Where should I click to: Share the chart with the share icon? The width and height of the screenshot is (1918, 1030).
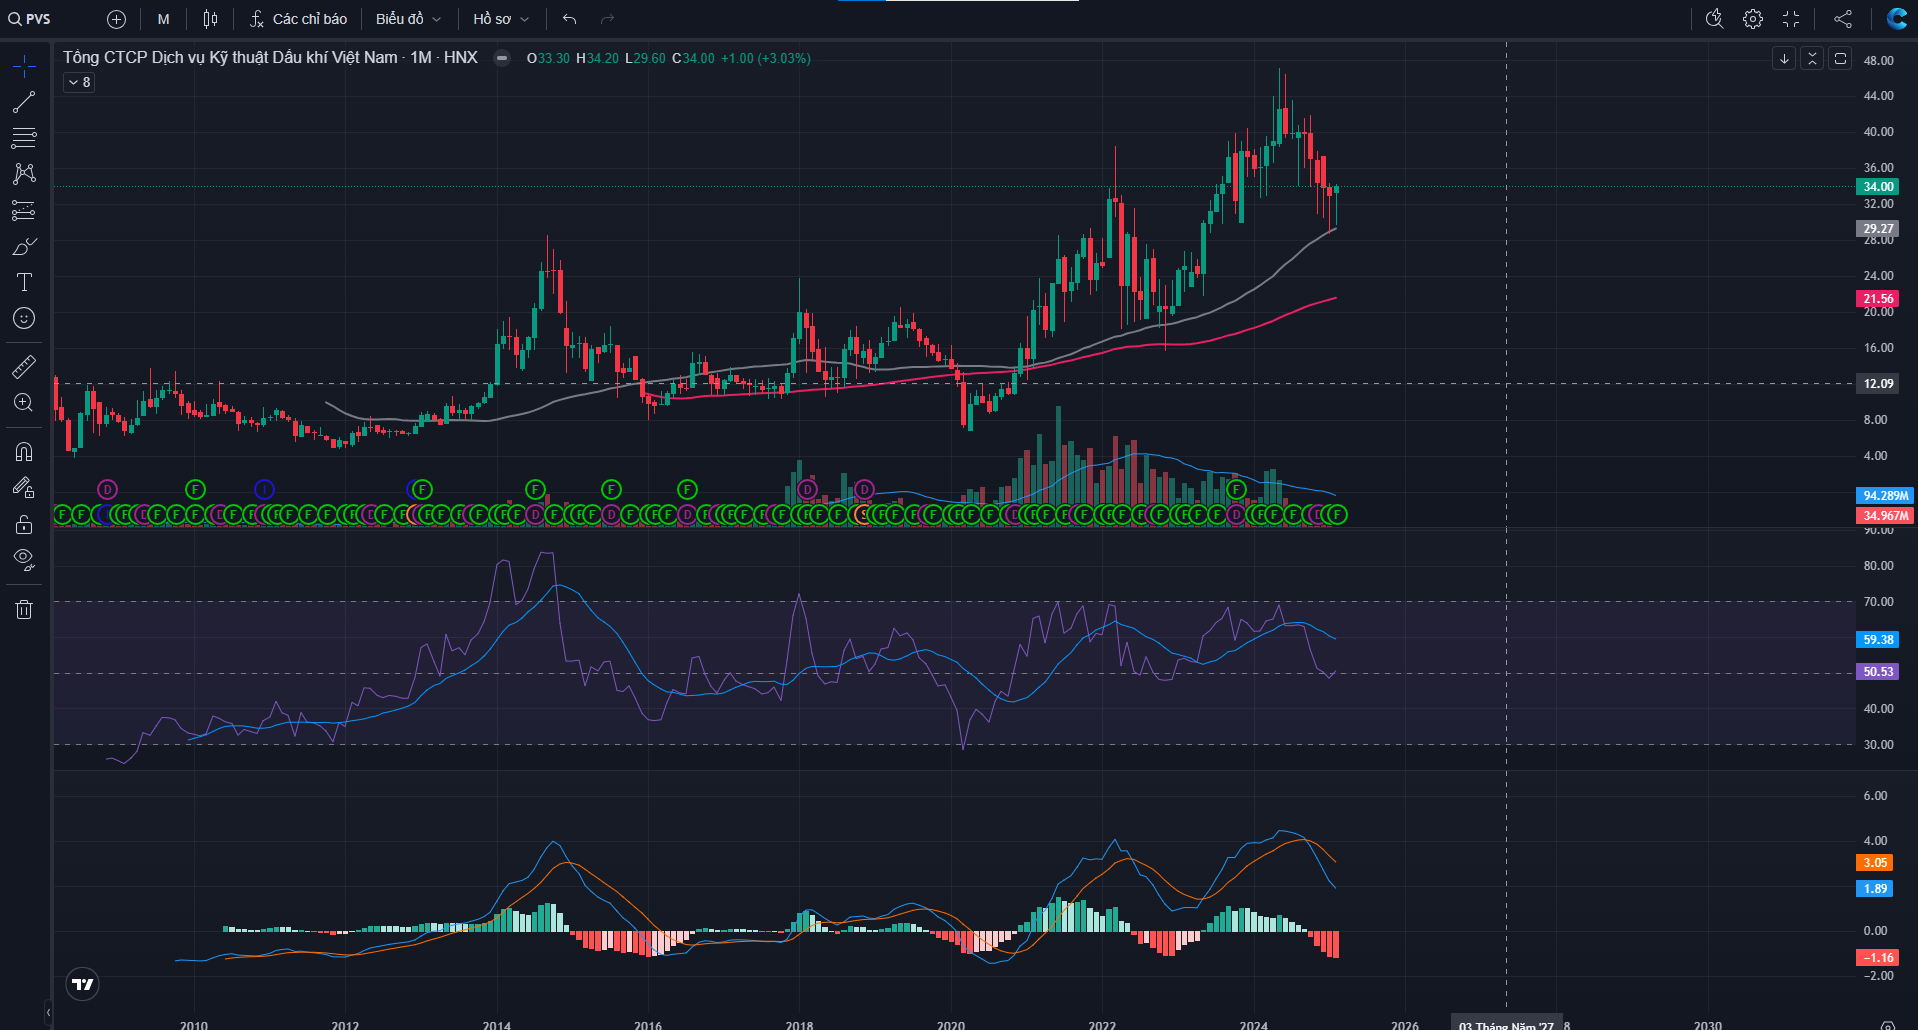click(x=1843, y=19)
